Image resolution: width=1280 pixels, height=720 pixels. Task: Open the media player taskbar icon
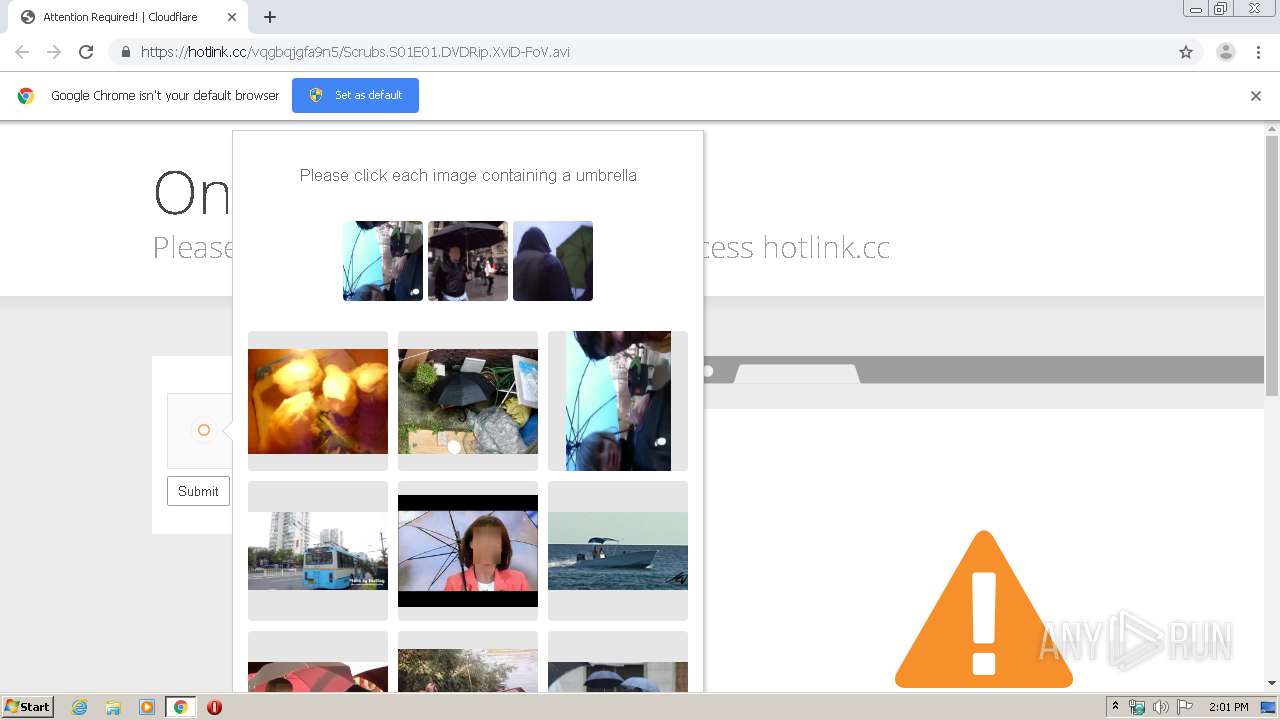[147, 707]
